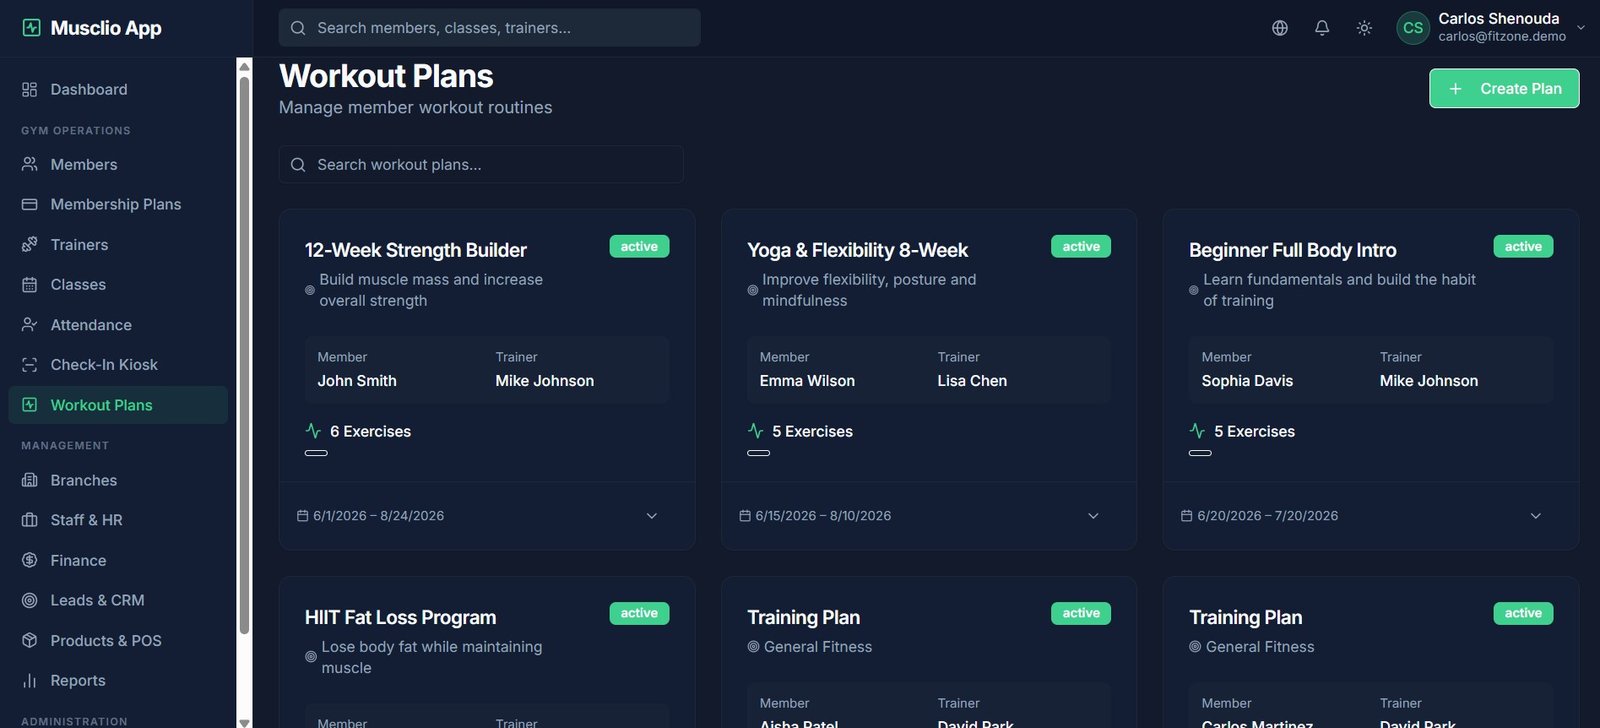1600x728 pixels.
Task: Click member name John Smith
Action: pos(357,381)
